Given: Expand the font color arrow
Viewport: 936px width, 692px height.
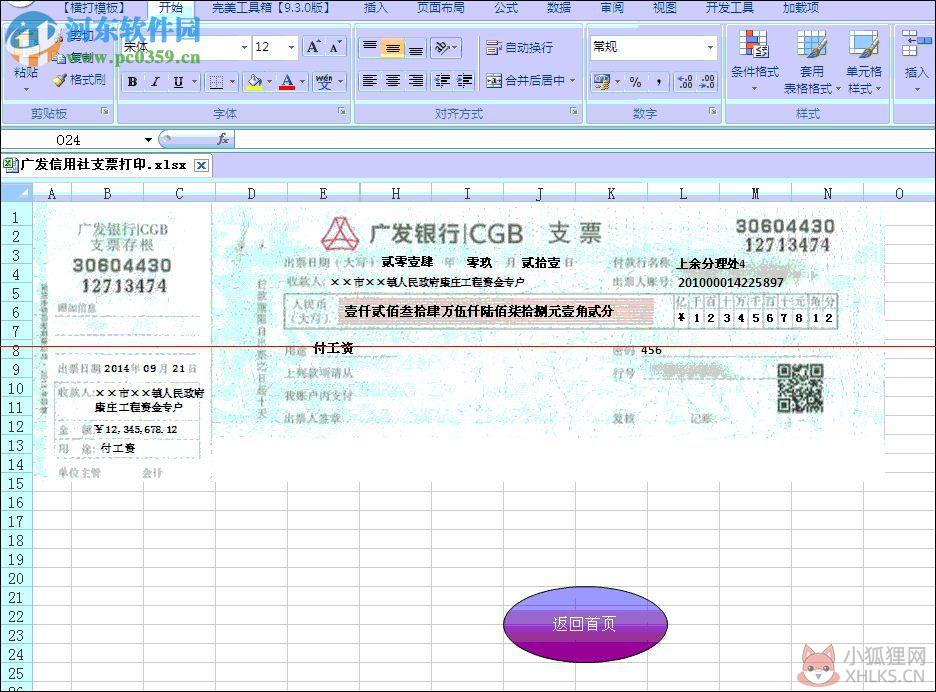Looking at the screenshot, I should point(302,82).
